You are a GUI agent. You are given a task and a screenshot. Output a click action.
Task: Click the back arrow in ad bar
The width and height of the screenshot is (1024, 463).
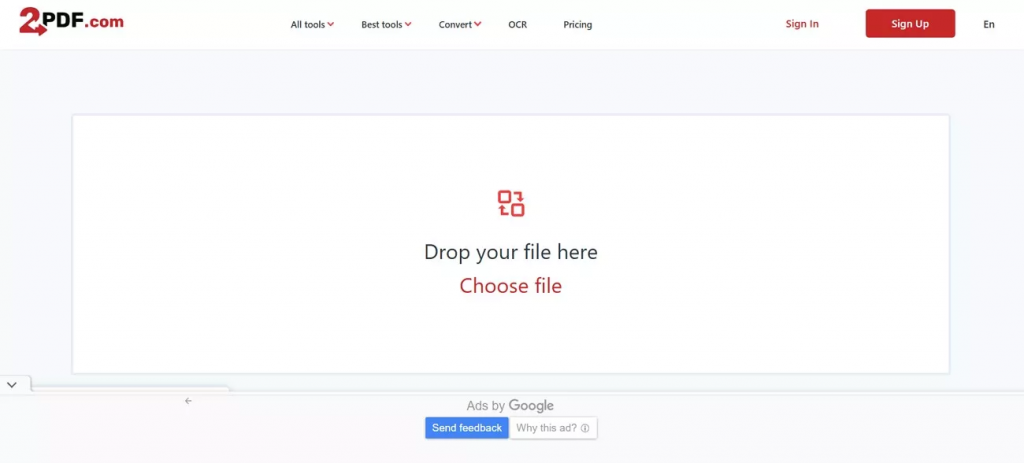click(x=188, y=401)
